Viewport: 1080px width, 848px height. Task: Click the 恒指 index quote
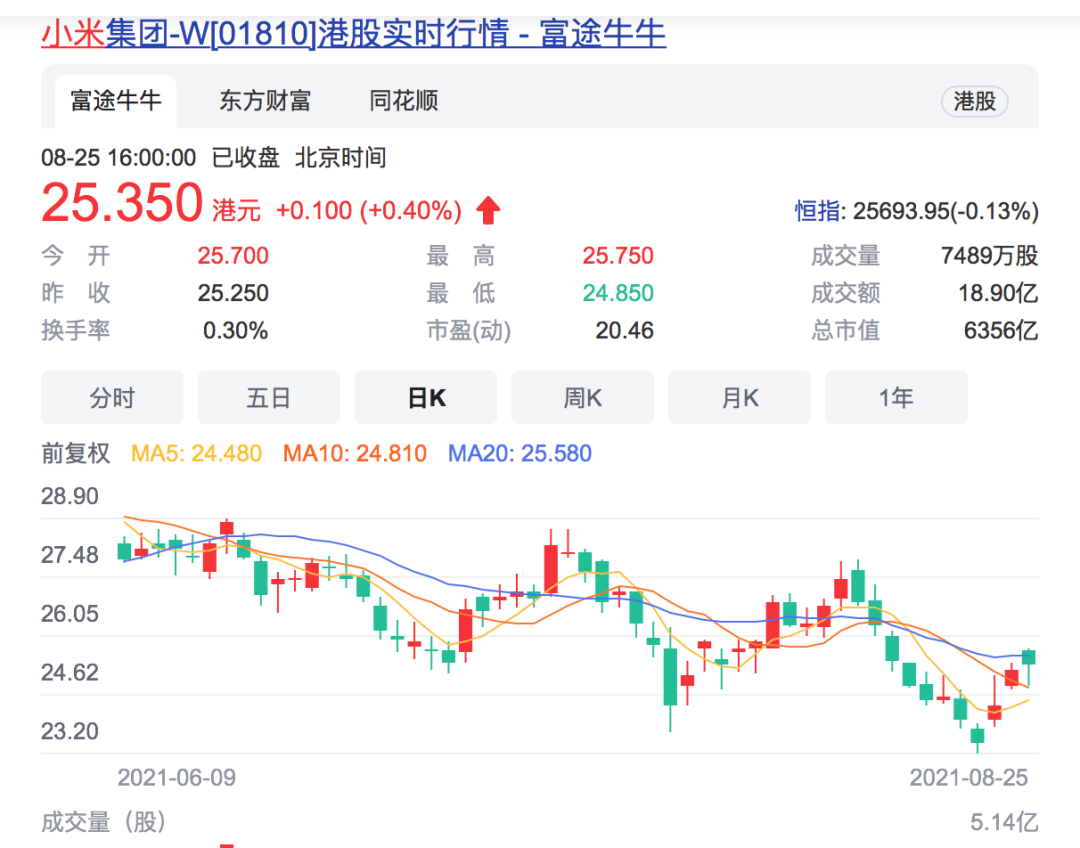click(916, 212)
